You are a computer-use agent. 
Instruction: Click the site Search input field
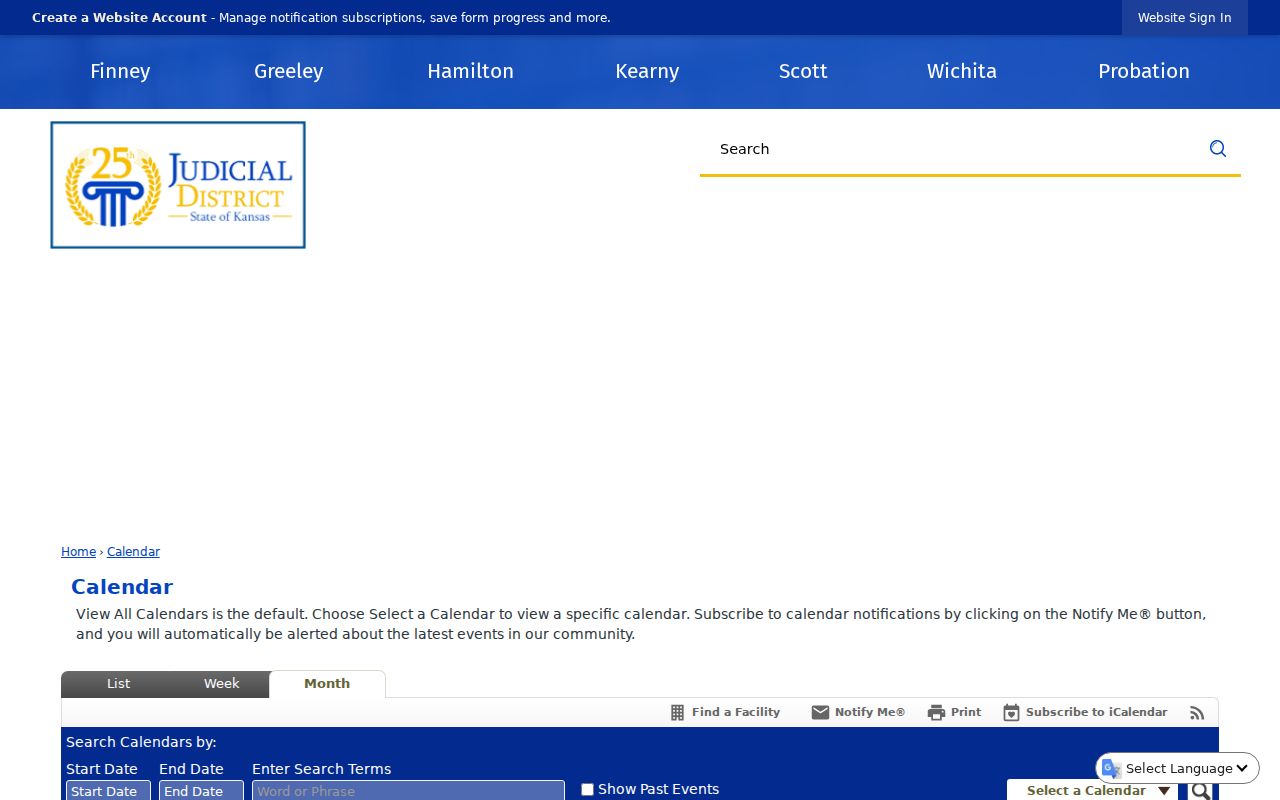[x=950, y=149]
